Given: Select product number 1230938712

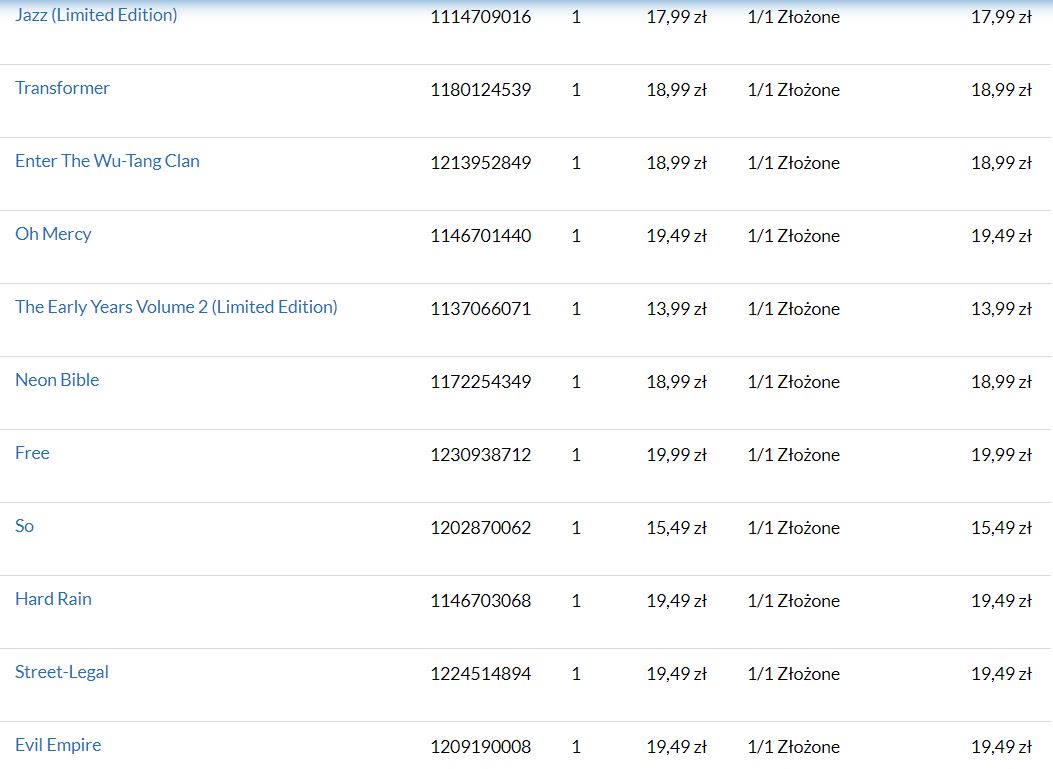Looking at the screenshot, I should tap(481, 455).
